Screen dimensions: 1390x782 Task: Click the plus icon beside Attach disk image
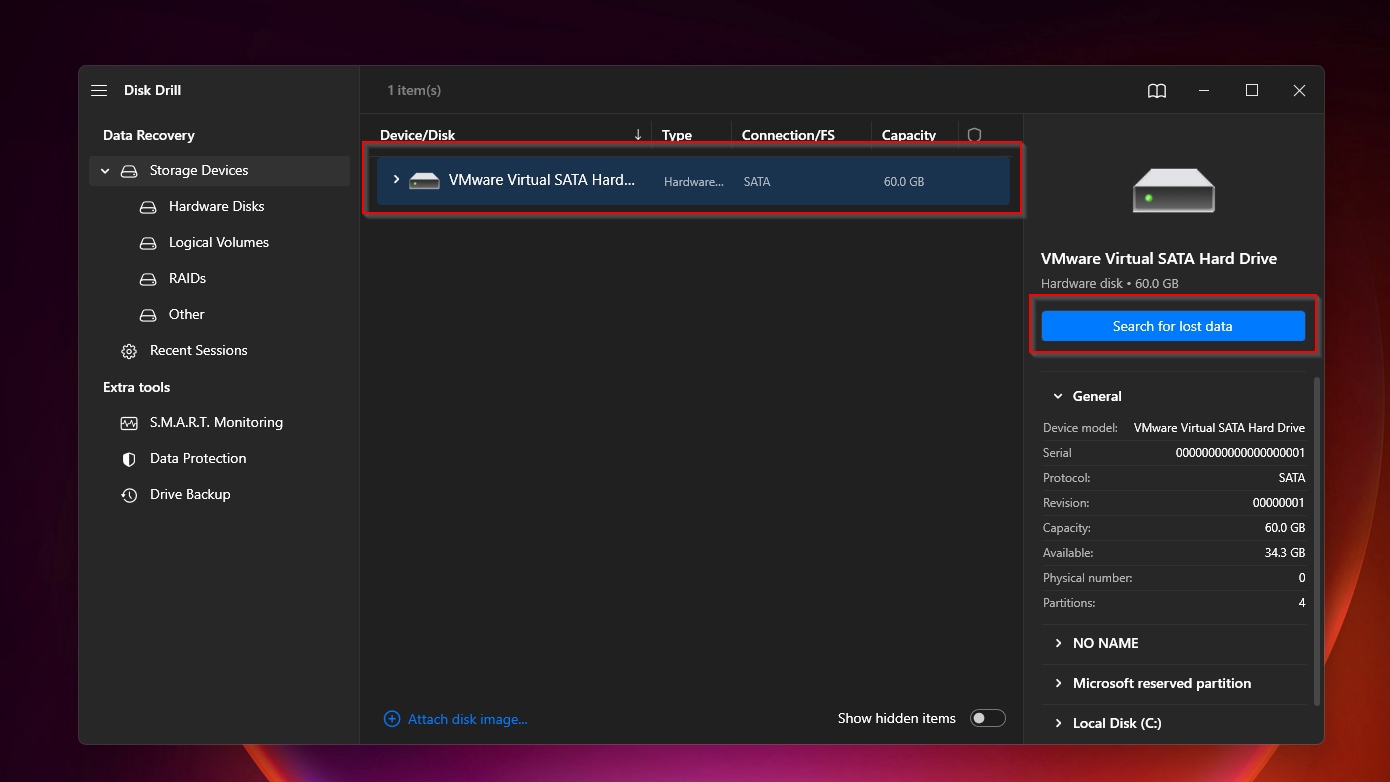click(392, 719)
